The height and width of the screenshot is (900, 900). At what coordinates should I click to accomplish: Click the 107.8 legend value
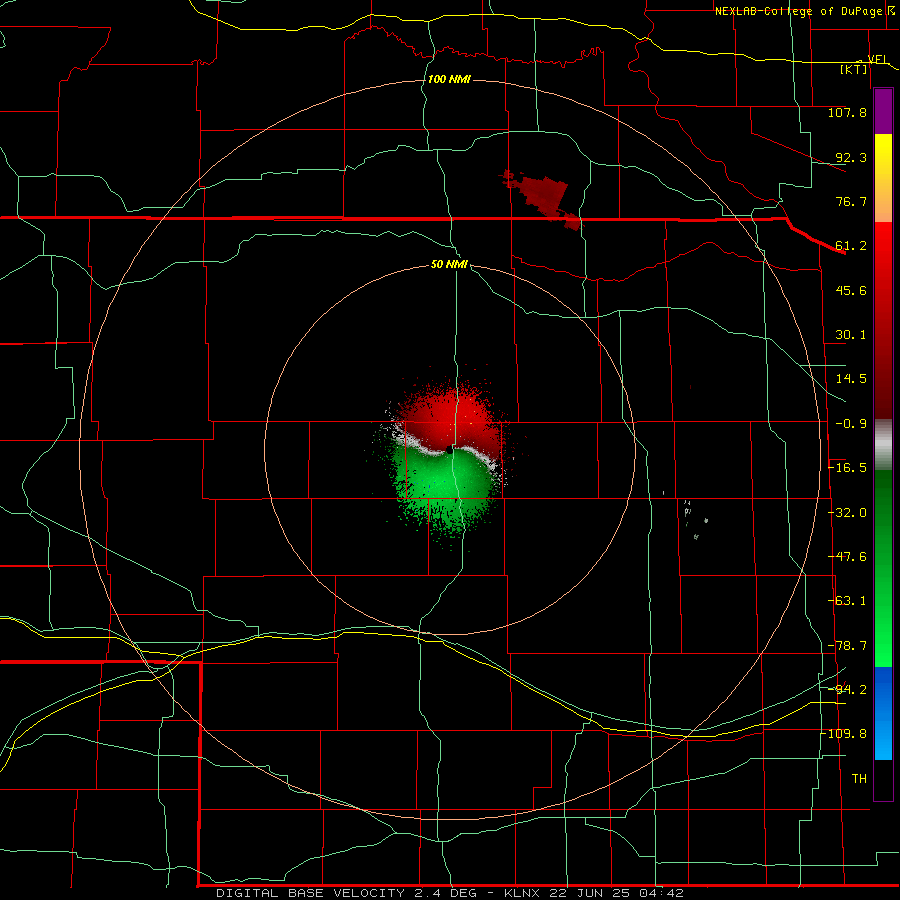847,112
